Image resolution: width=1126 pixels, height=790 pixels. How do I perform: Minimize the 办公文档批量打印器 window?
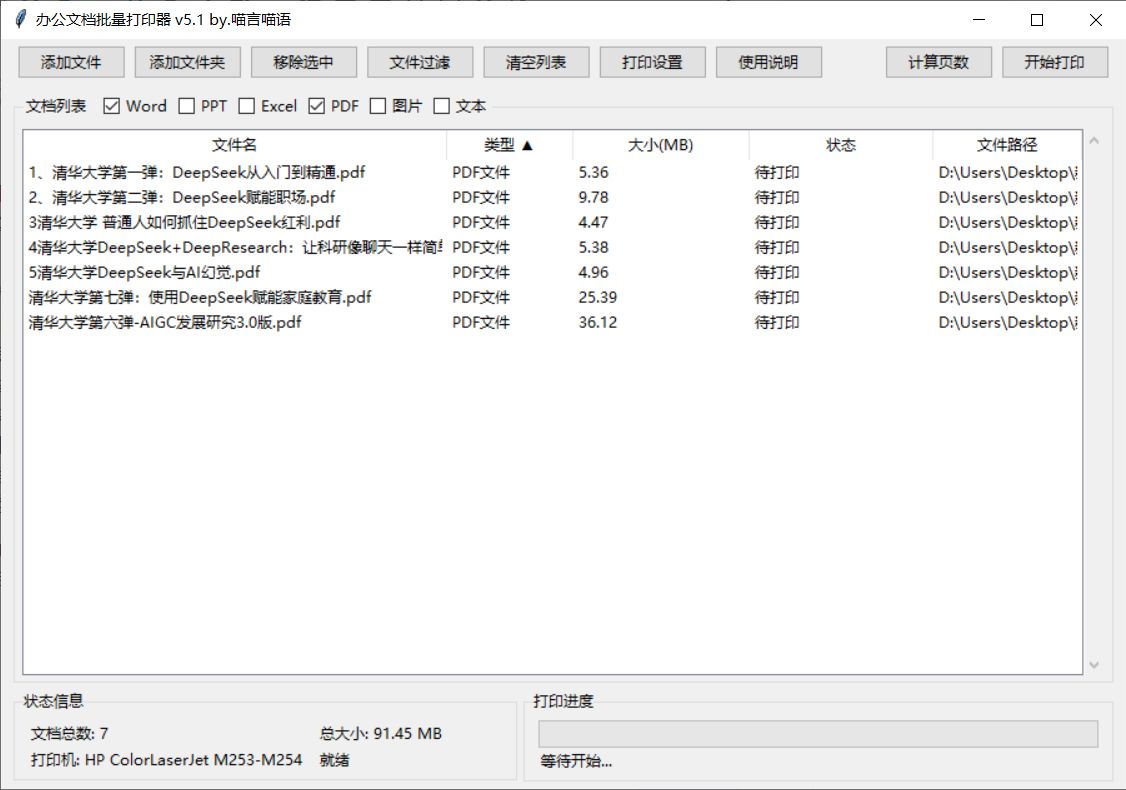[x=979, y=20]
